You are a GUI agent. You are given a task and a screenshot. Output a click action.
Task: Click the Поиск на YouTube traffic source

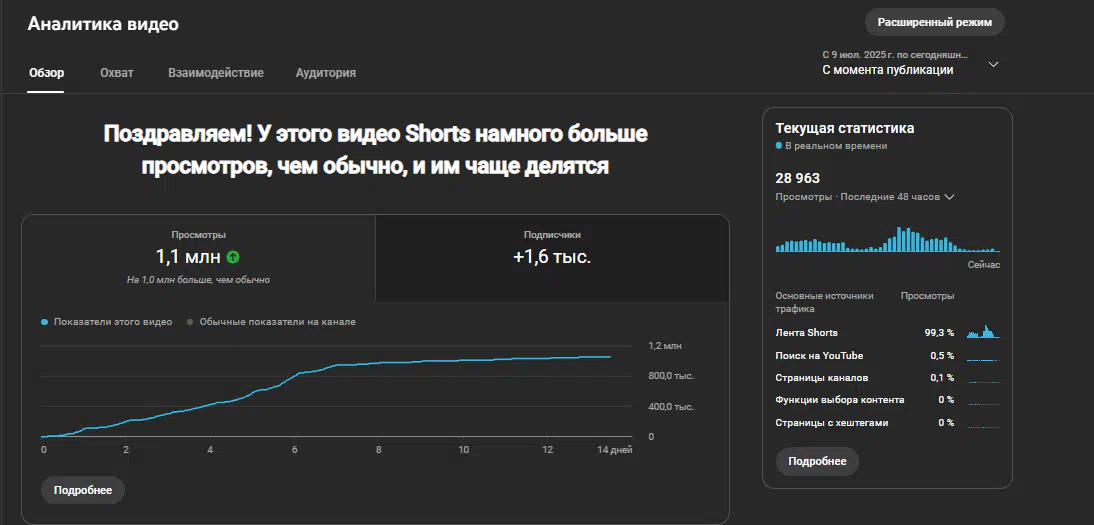(x=819, y=355)
